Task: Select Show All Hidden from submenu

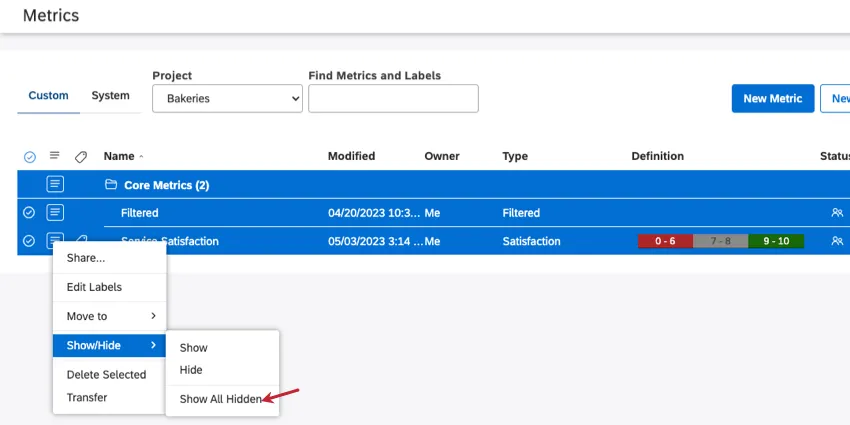Action: click(x=220, y=399)
